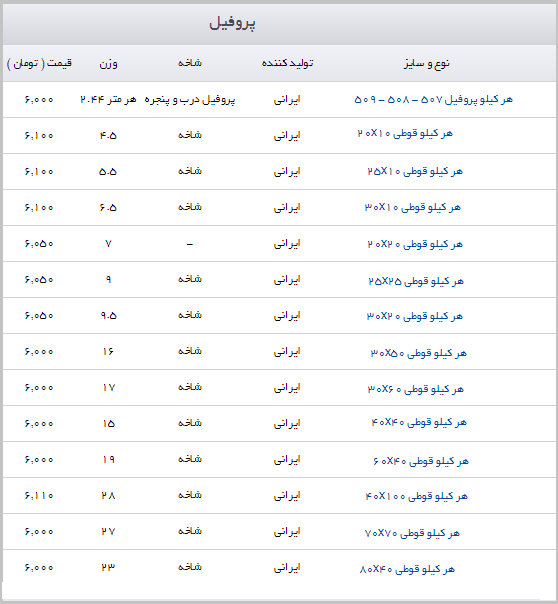Select weight ۶.۵ in the 30X10 row

pos(108,208)
